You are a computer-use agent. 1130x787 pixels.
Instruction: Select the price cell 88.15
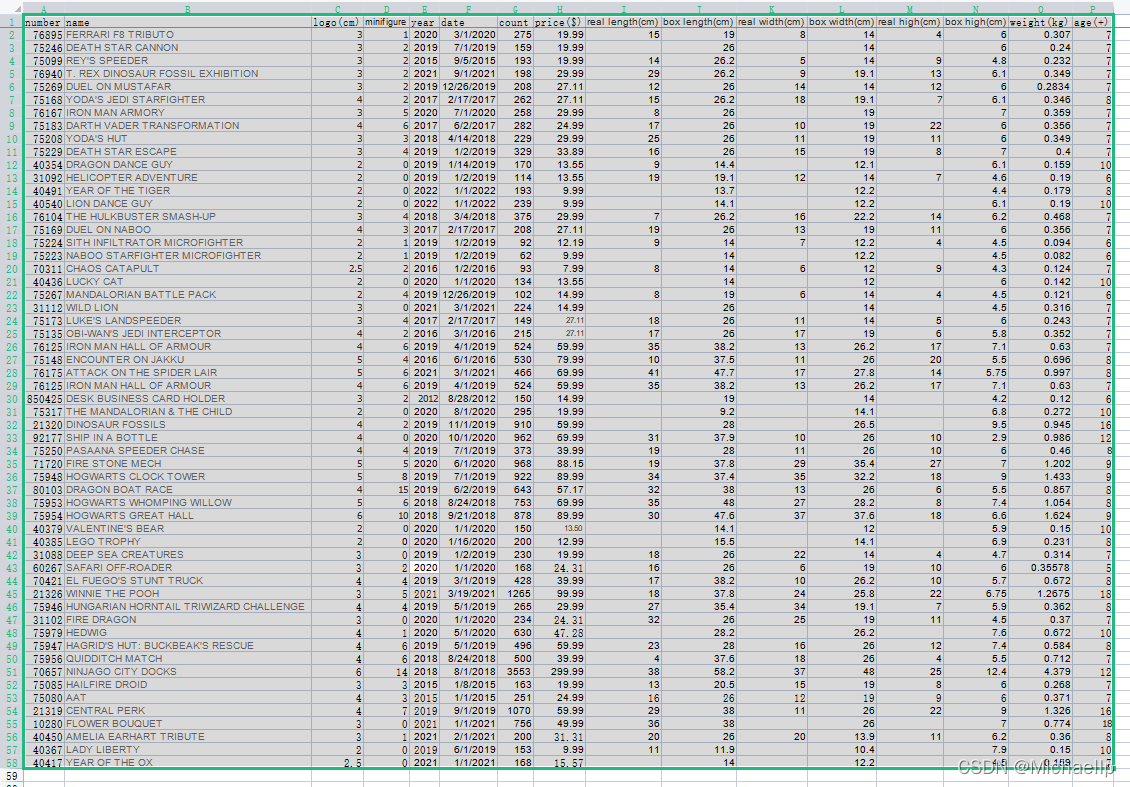559,463
